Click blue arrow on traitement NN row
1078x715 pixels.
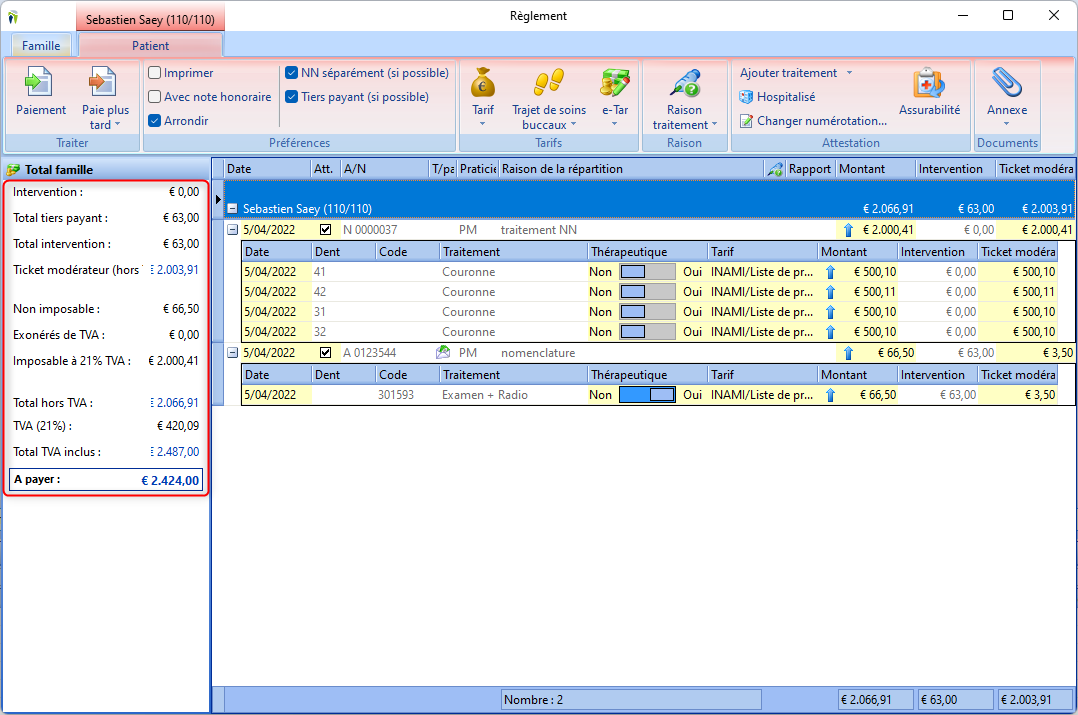pos(848,230)
